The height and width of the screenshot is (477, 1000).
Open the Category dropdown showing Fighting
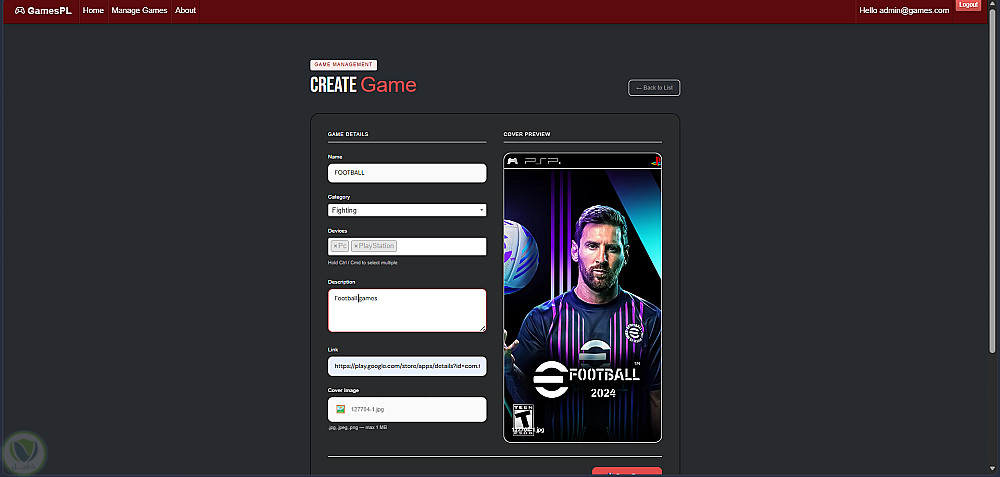tap(407, 210)
